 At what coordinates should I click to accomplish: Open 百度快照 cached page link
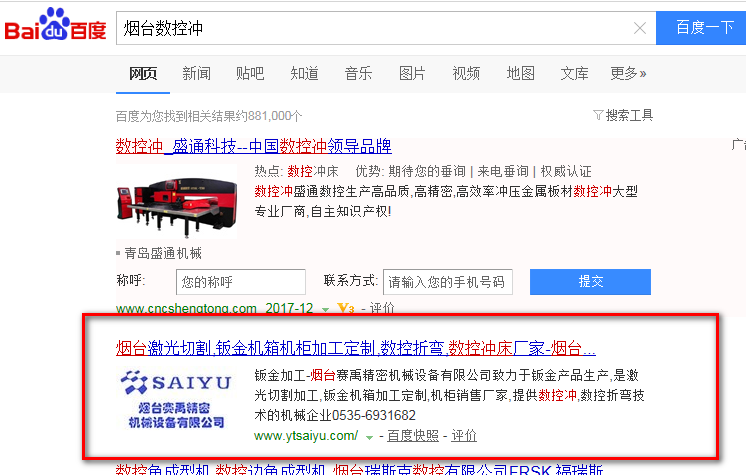[x=413, y=436]
